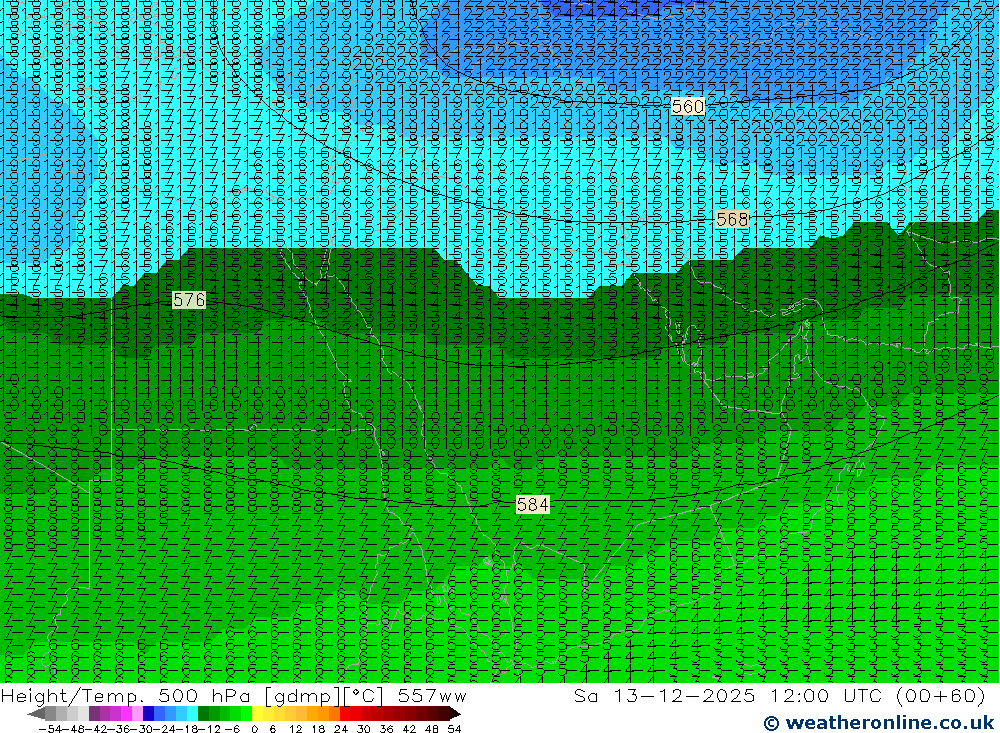
Task: Select the cyan legend swatch near -18
Action: (192, 713)
